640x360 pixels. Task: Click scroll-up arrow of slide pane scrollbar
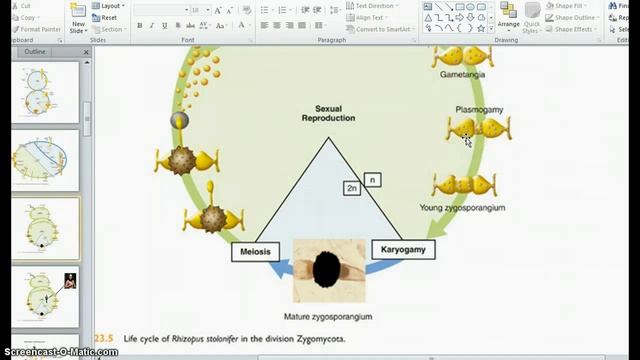[87, 62]
